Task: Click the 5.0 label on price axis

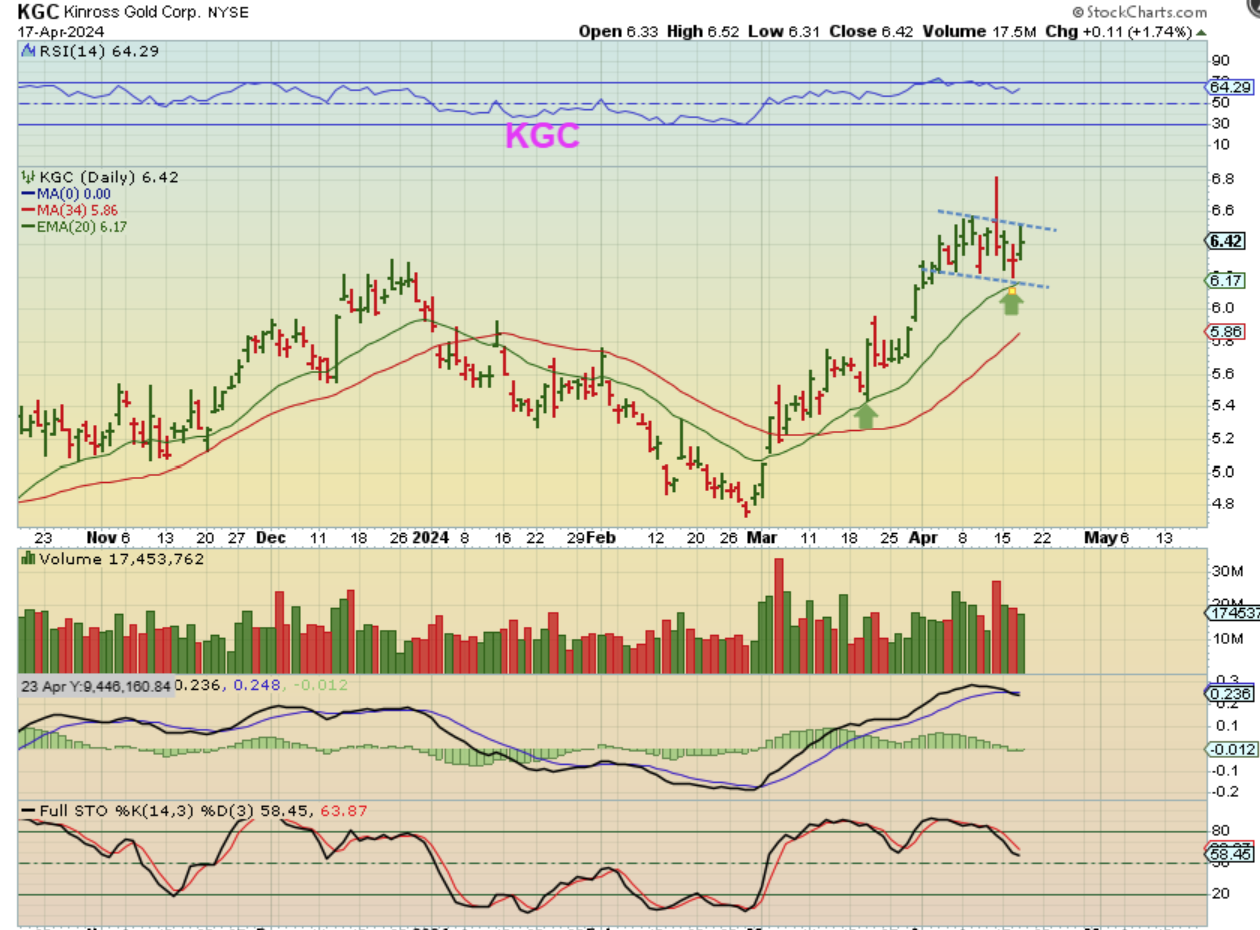Action: point(1225,471)
